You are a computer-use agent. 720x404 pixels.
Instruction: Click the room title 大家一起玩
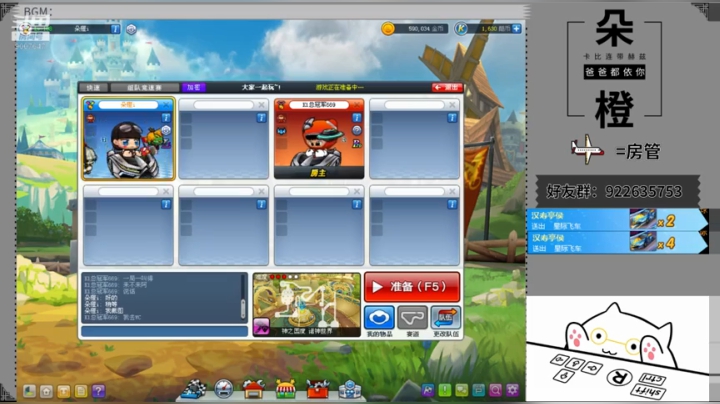coord(261,87)
